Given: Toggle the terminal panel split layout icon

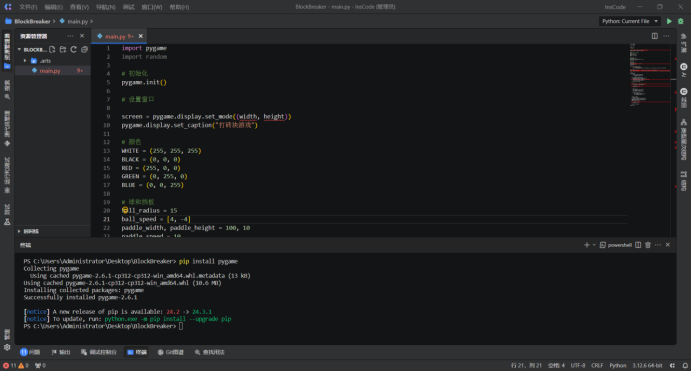Looking at the screenshot, I should pyautogui.click(x=638, y=245).
